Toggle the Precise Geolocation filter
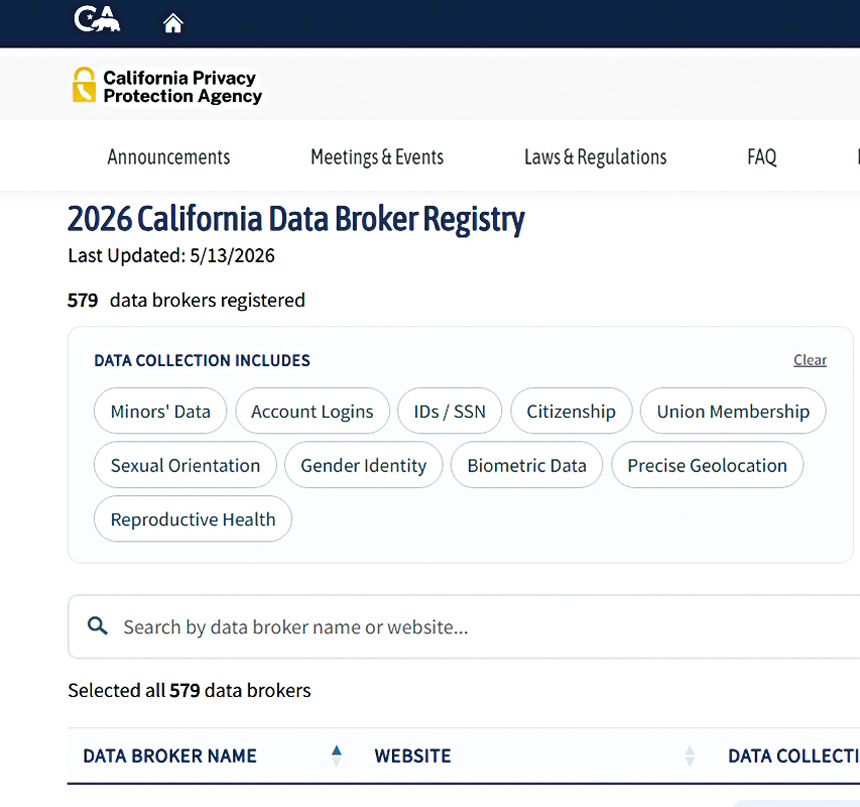 click(x=708, y=465)
